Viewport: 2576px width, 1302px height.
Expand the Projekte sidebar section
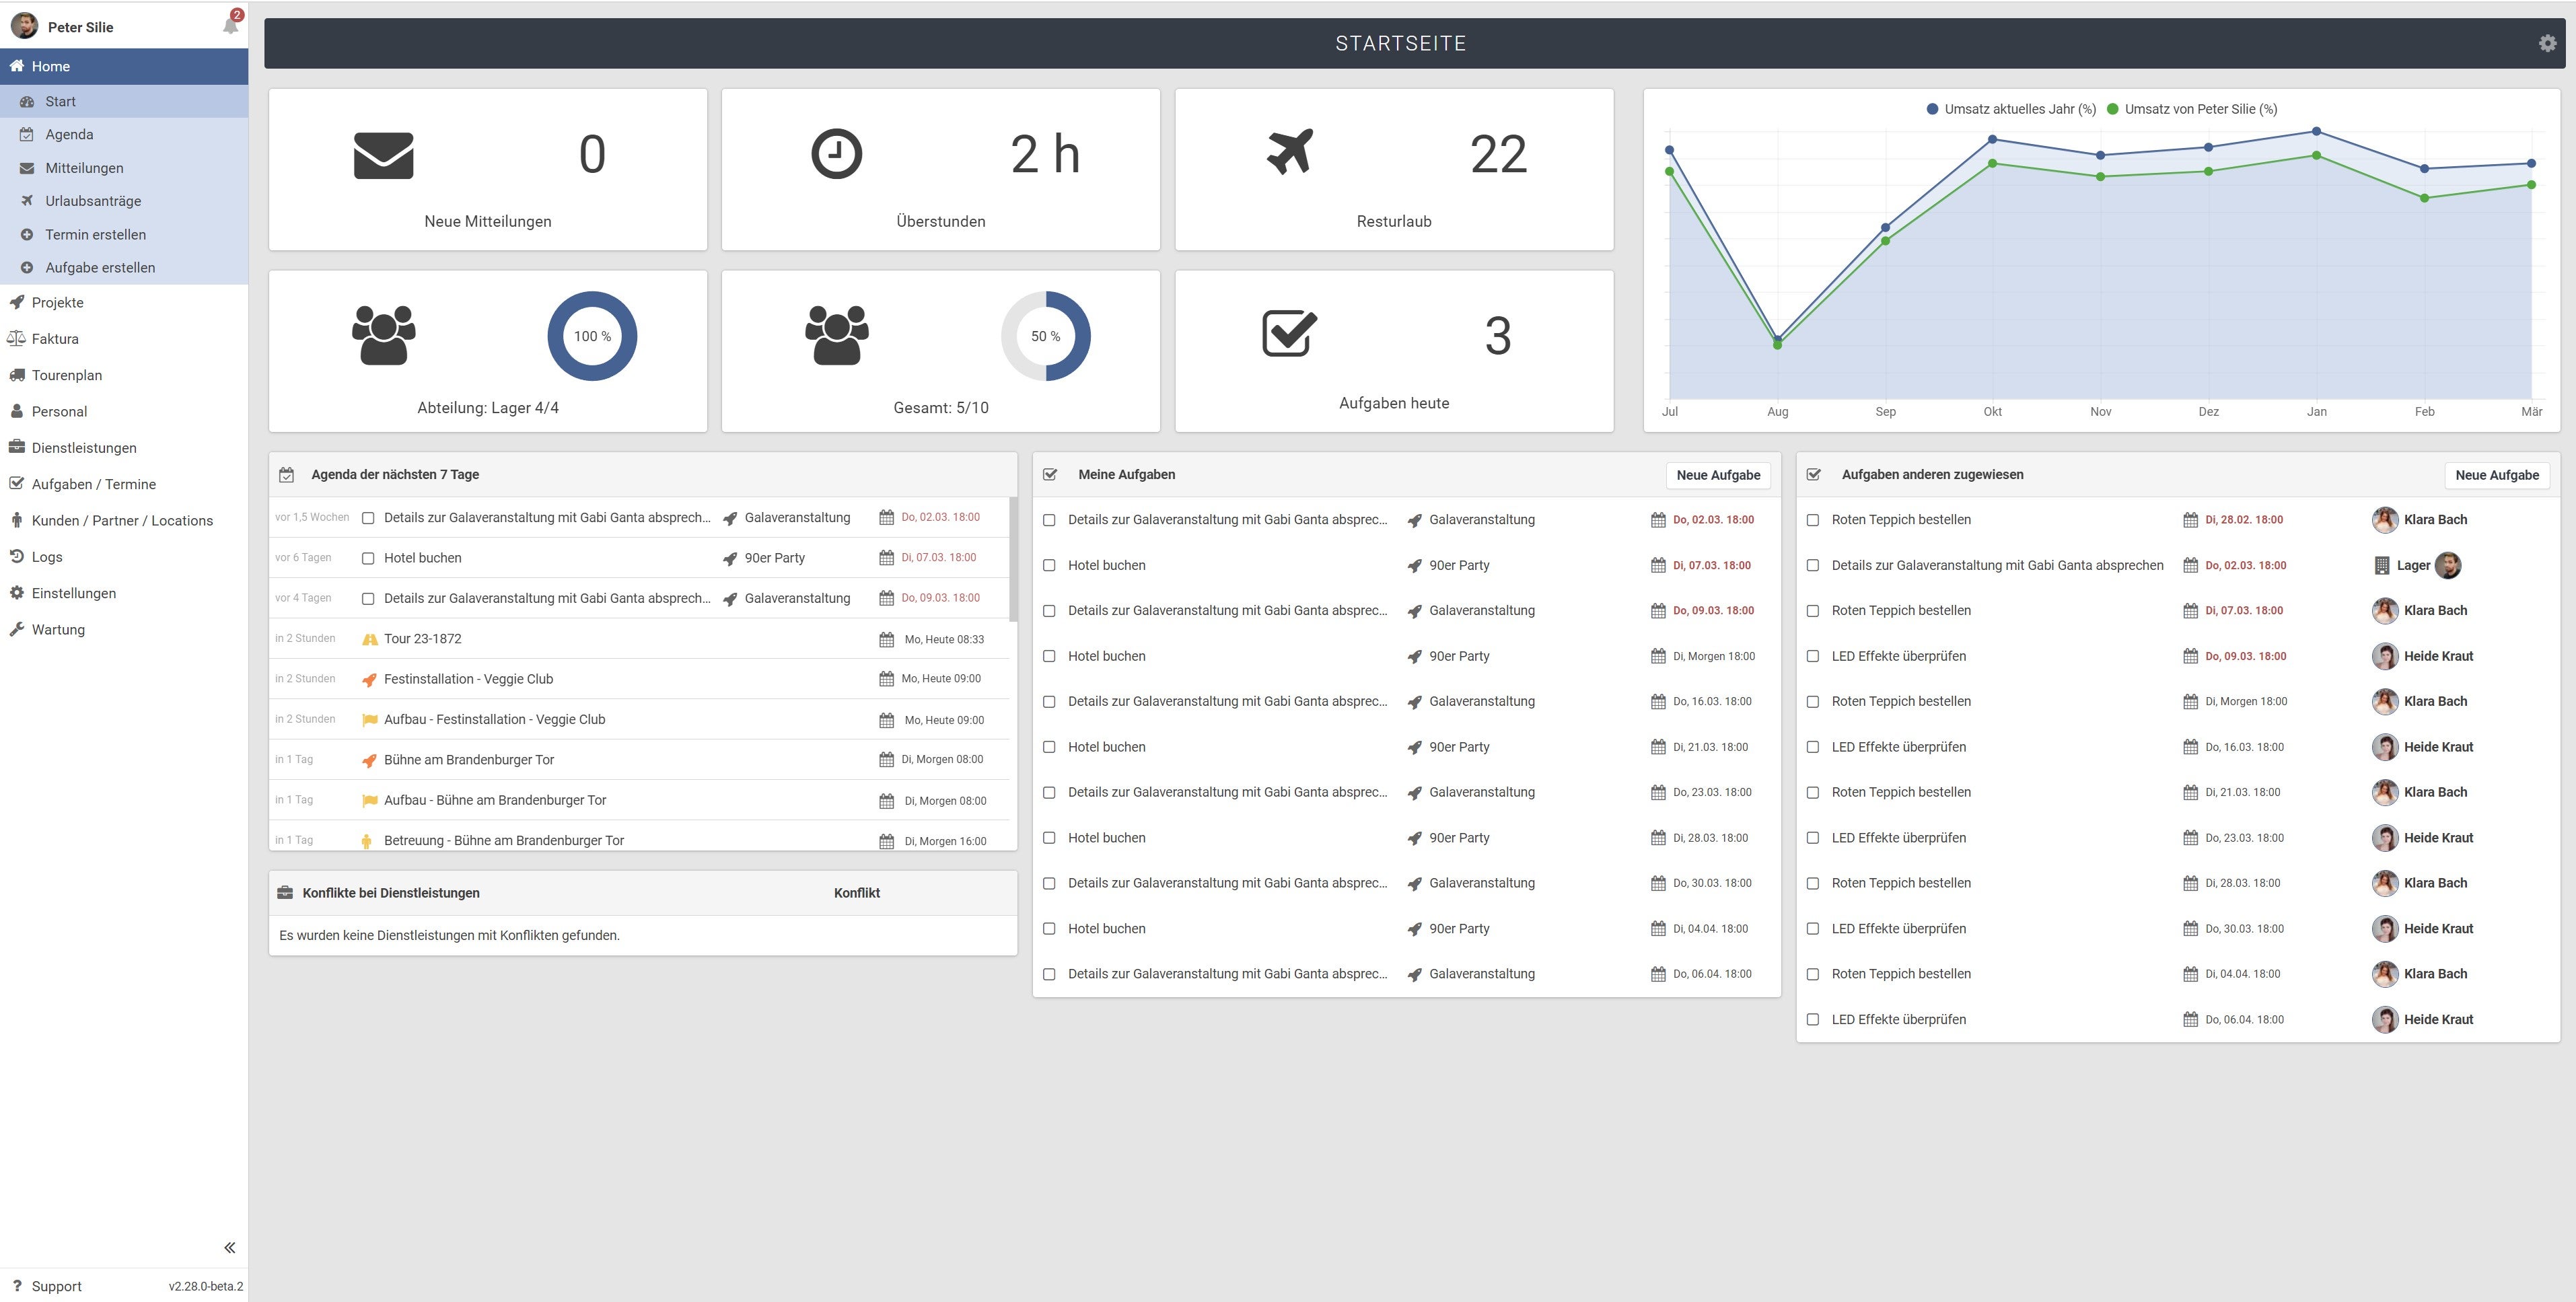(57, 302)
